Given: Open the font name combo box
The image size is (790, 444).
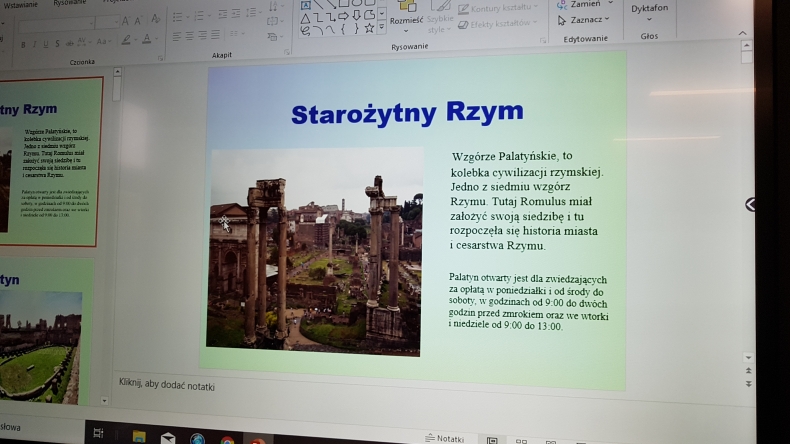Looking at the screenshot, I should click(55, 23).
